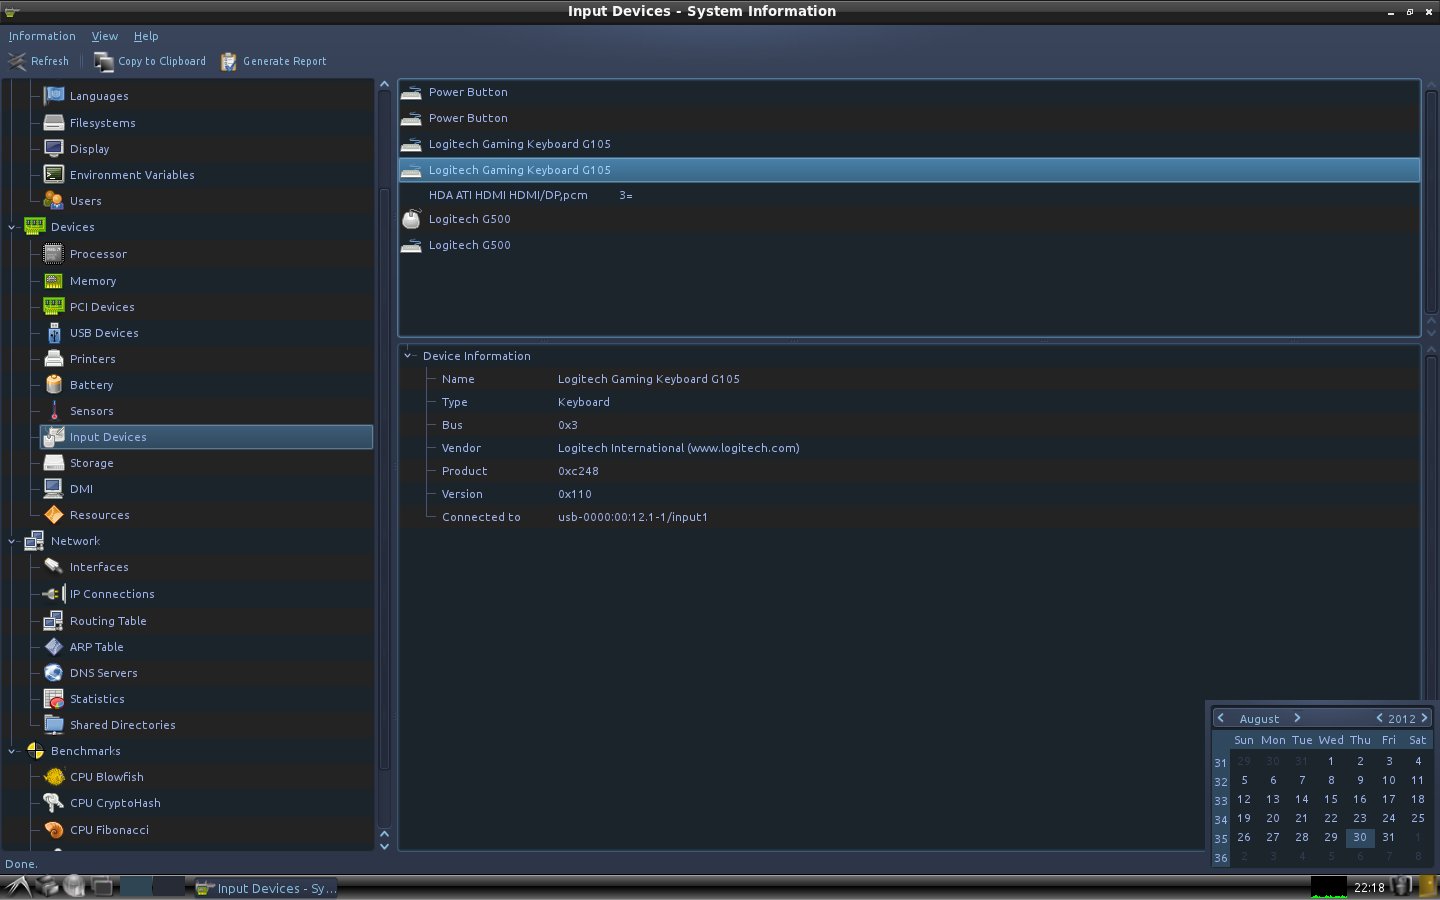Select the CPU Blowfish icon
Image resolution: width=1440 pixels, height=900 pixels.
pos(54,777)
